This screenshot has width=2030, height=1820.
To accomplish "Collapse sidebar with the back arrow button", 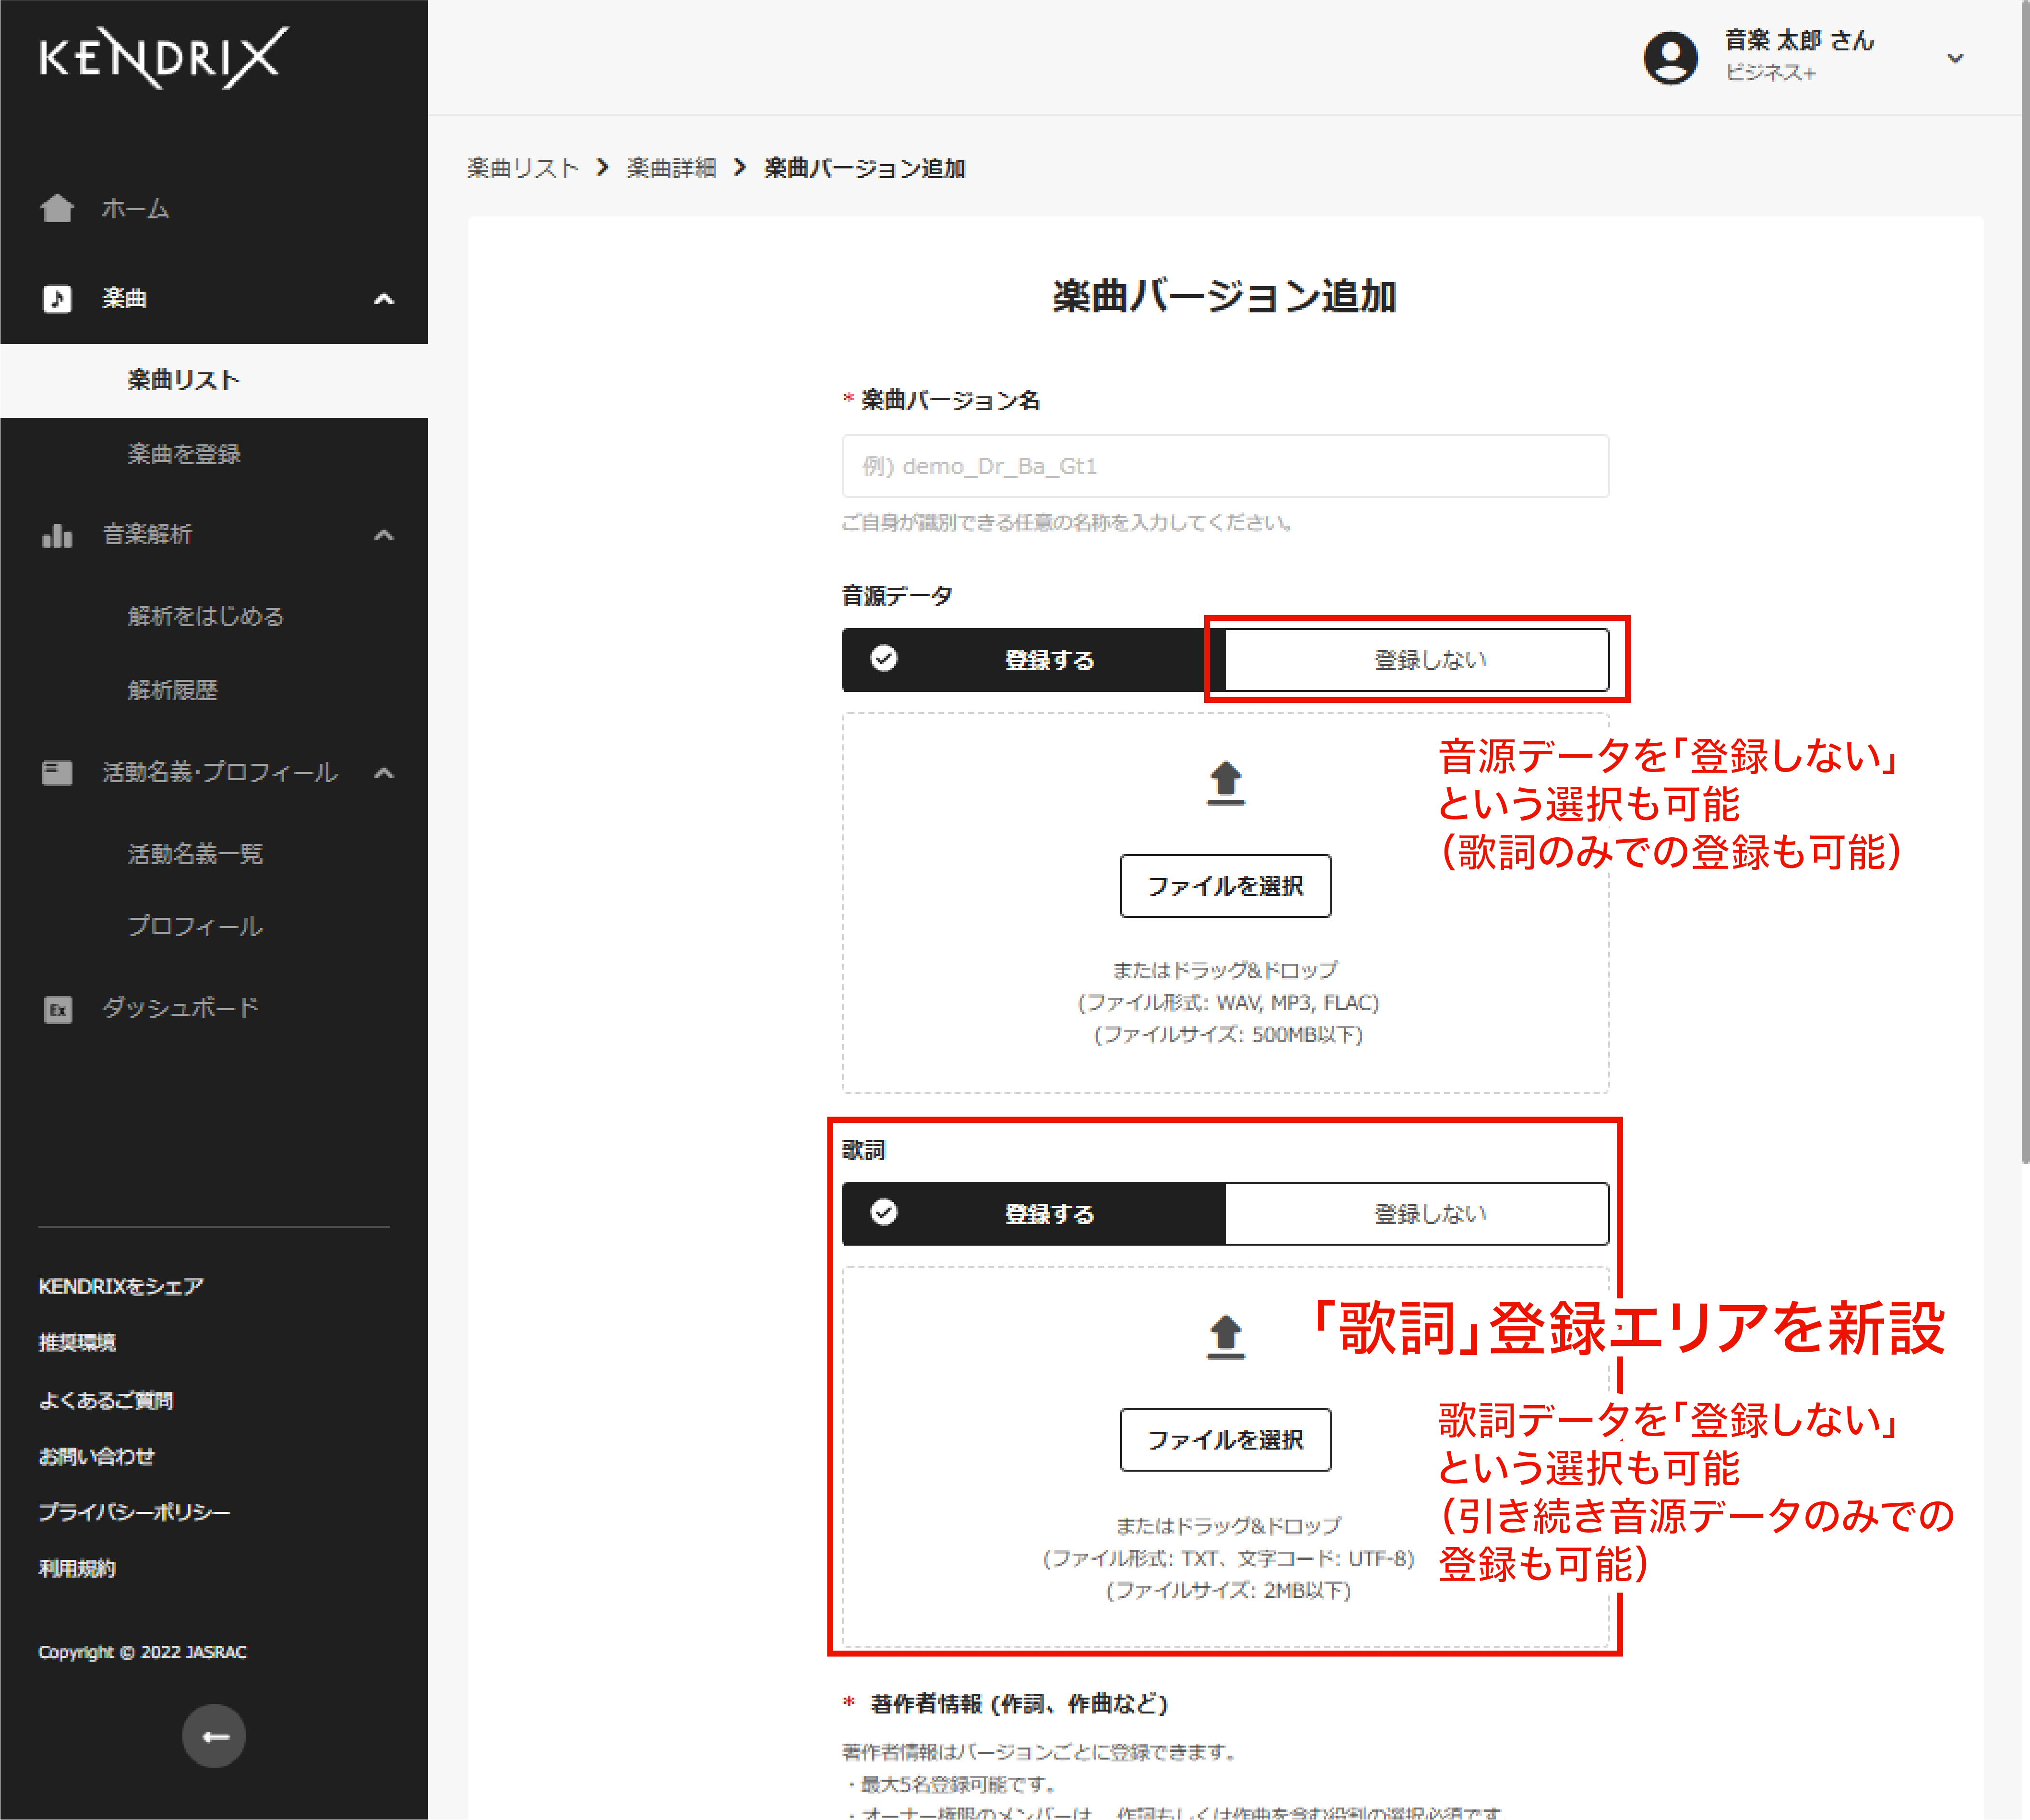I will point(213,1735).
